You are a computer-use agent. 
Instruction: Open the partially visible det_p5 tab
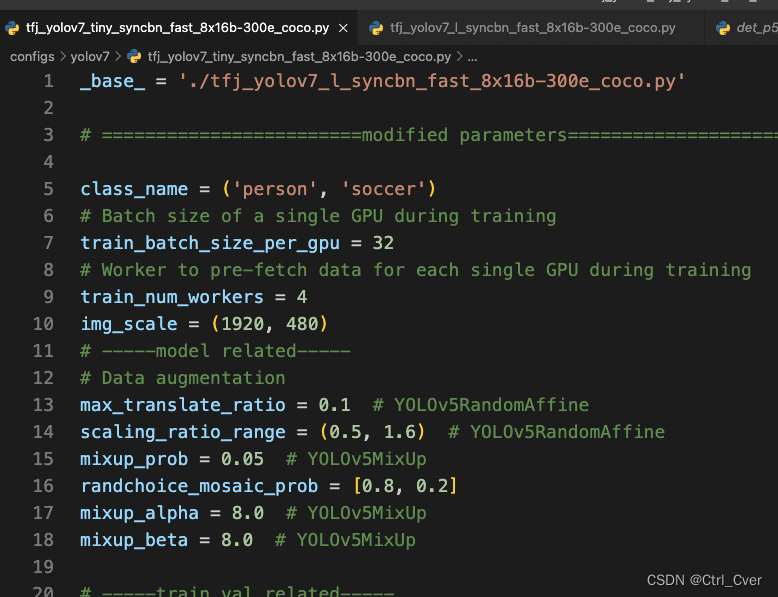(742, 28)
